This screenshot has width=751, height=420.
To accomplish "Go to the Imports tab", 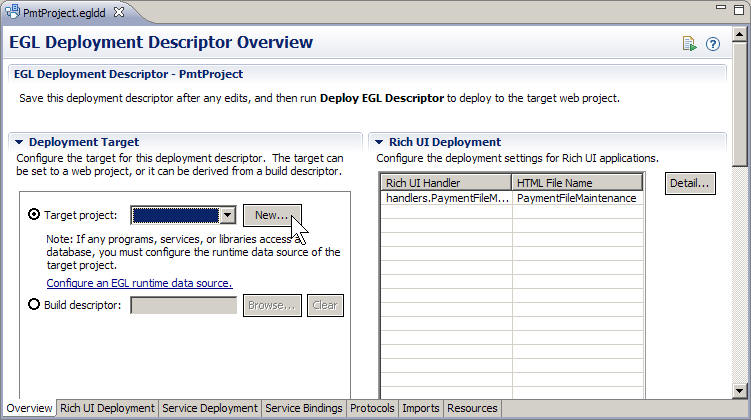I will click(421, 409).
